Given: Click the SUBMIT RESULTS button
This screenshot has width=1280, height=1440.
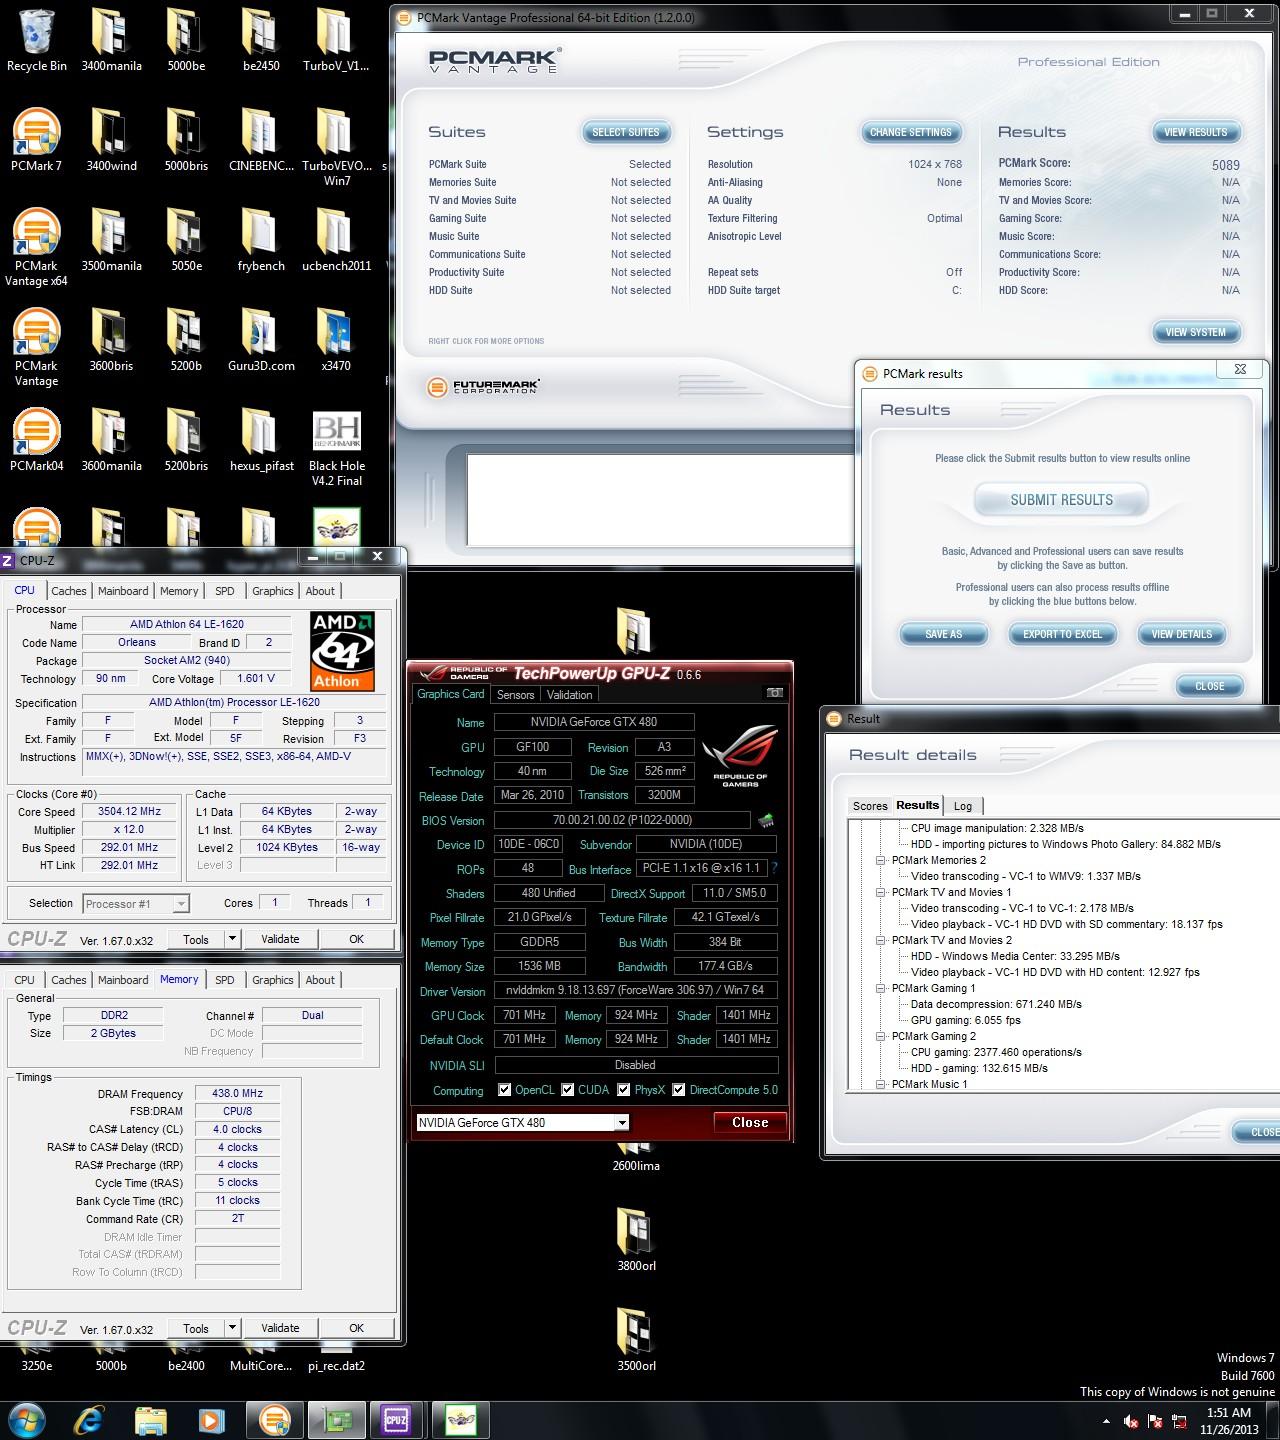Looking at the screenshot, I should tap(1062, 500).
